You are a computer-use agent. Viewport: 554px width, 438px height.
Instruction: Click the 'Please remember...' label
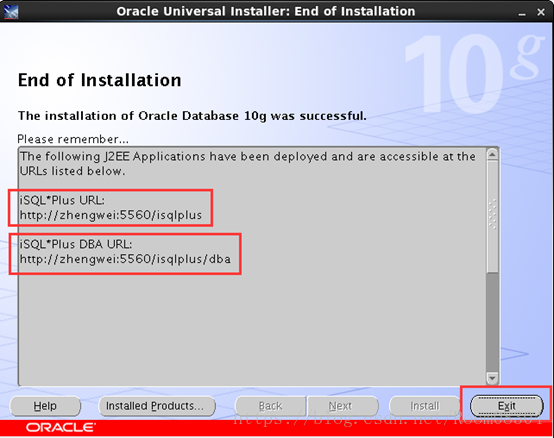coord(73,139)
